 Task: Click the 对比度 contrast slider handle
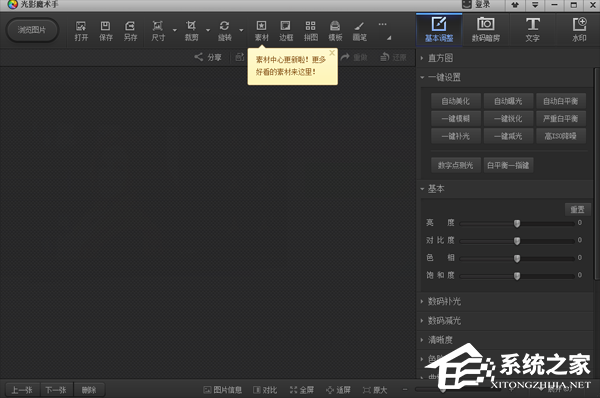[x=517, y=241]
